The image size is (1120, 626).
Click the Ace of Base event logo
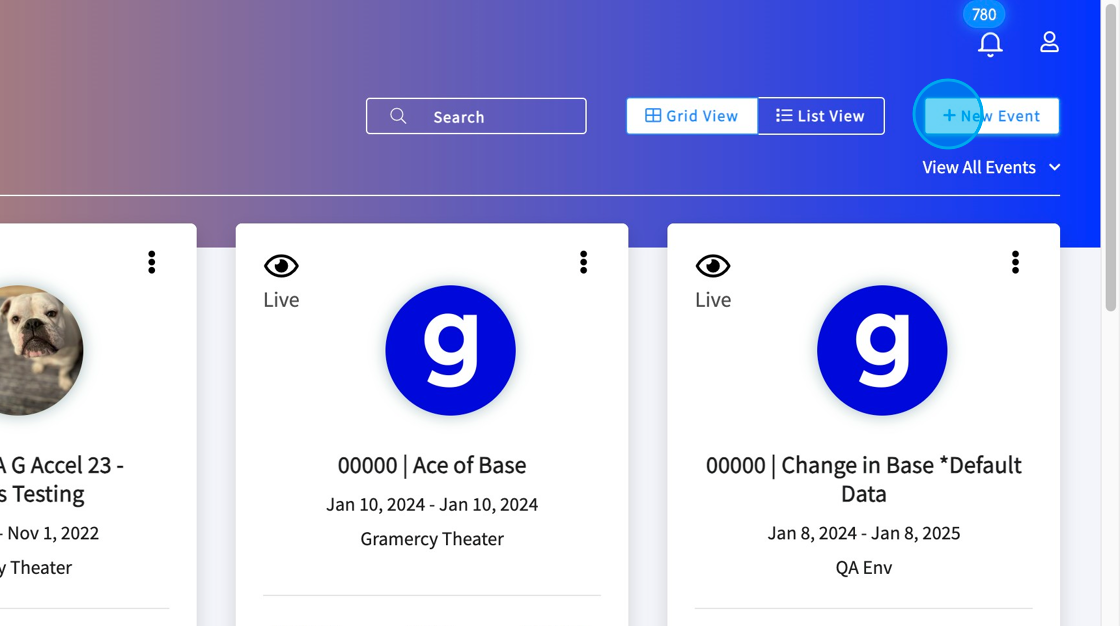point(450,350)
